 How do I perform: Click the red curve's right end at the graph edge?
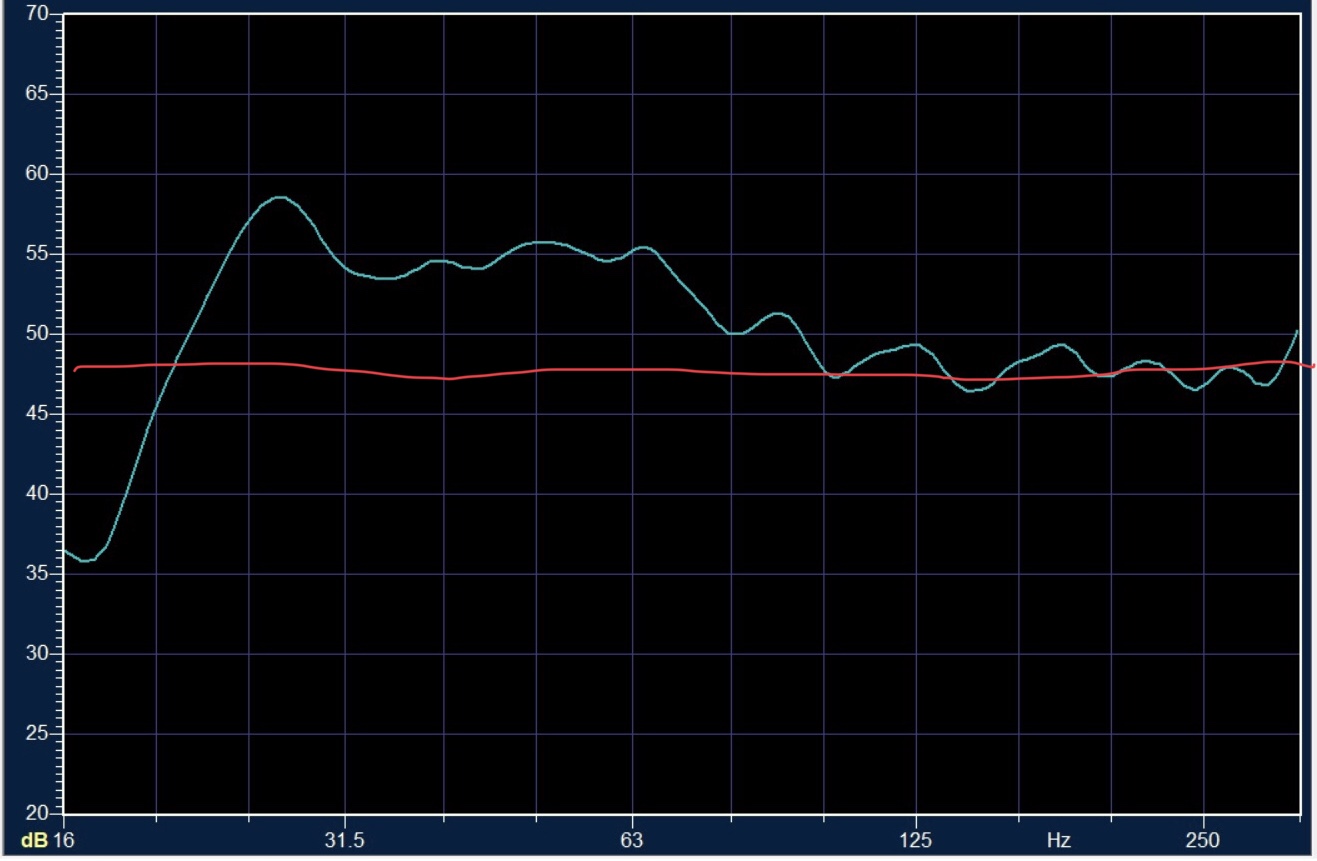1311,366
